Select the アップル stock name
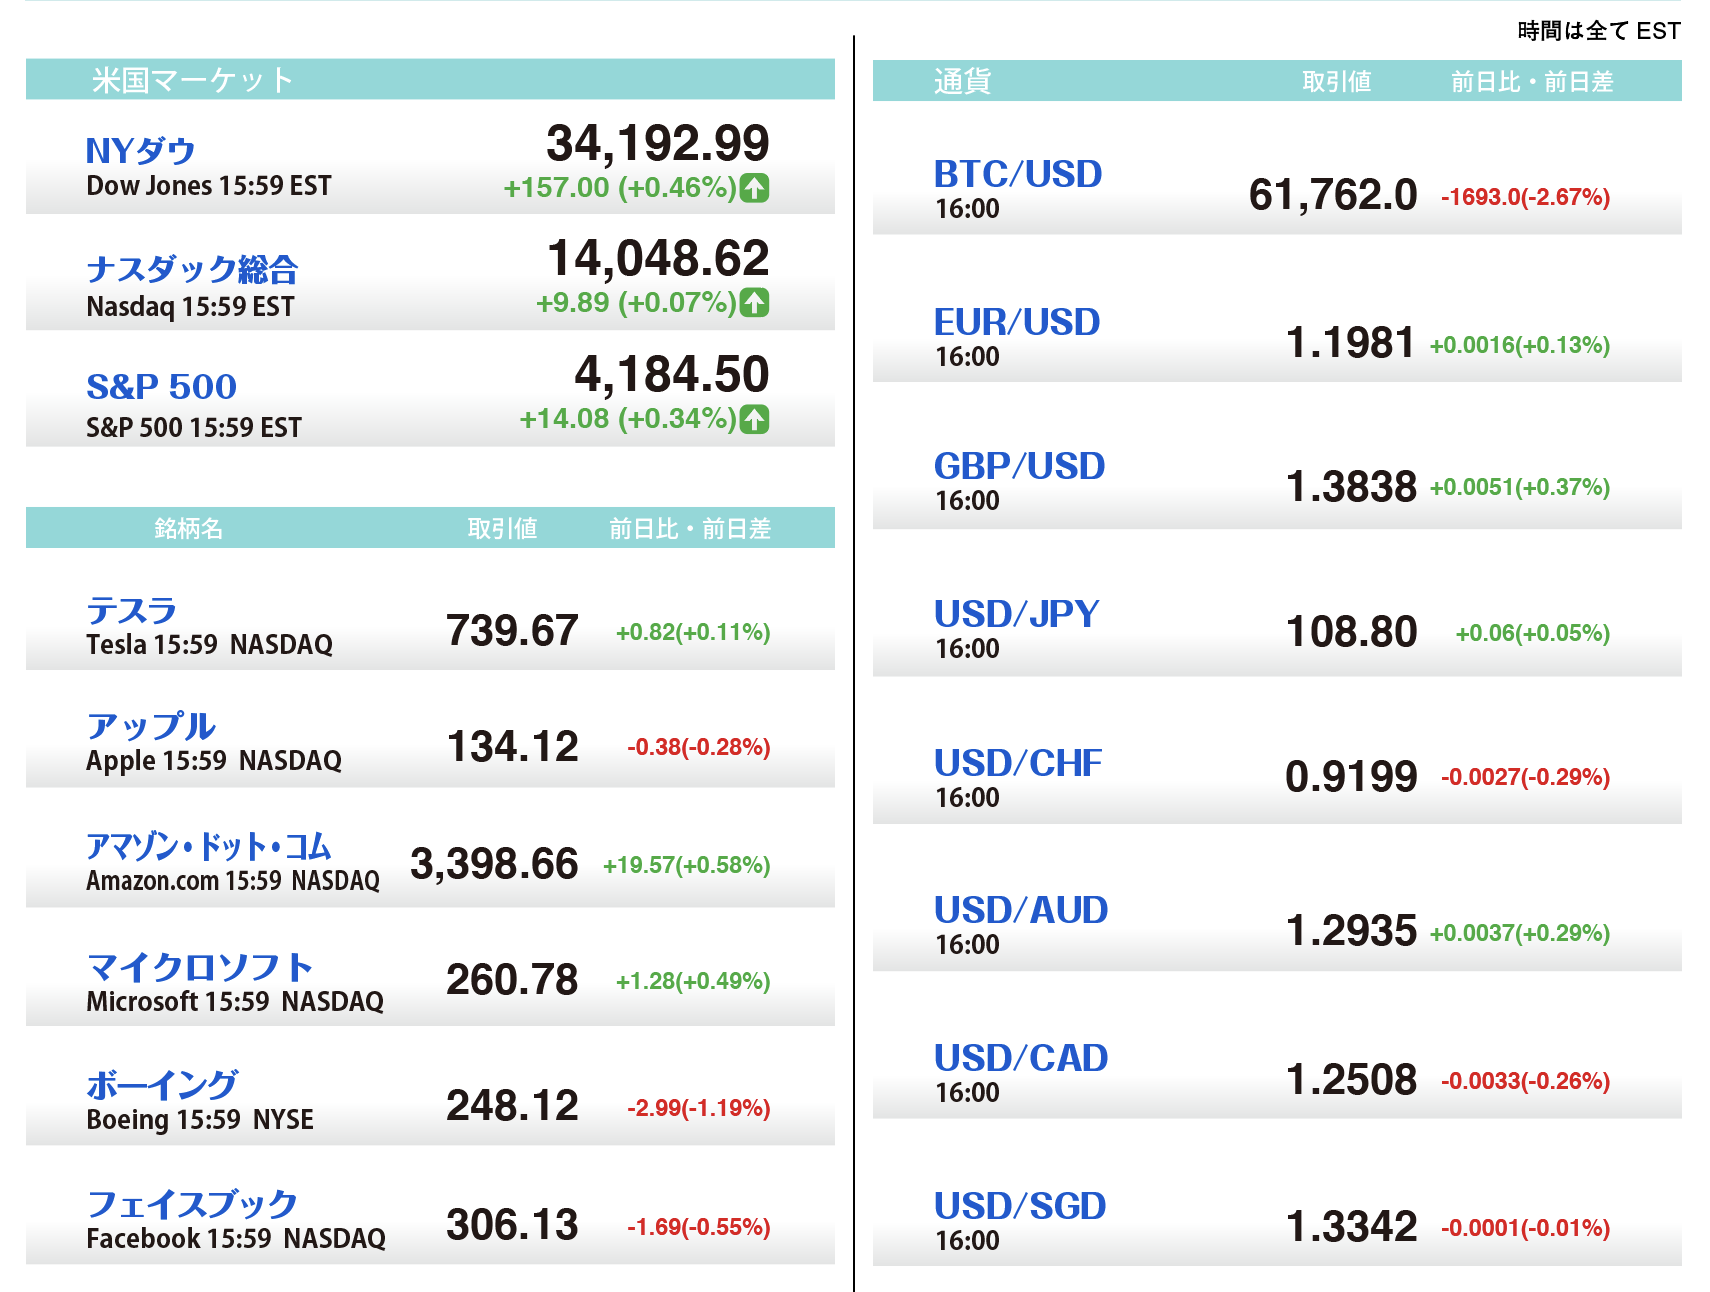Screen dimensions: 1710x1292 (x=150, y=726)
